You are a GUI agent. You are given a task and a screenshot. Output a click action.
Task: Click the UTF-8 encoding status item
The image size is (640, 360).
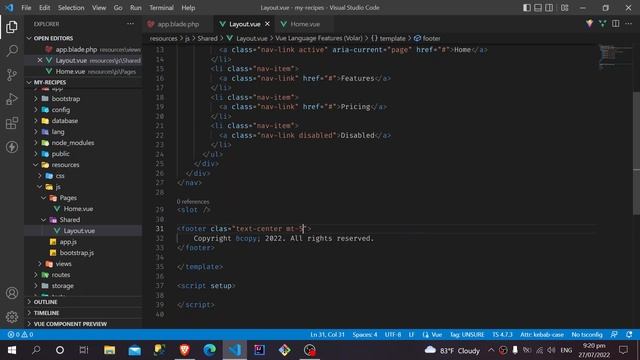pyautogui.click(x=393, y=334)
